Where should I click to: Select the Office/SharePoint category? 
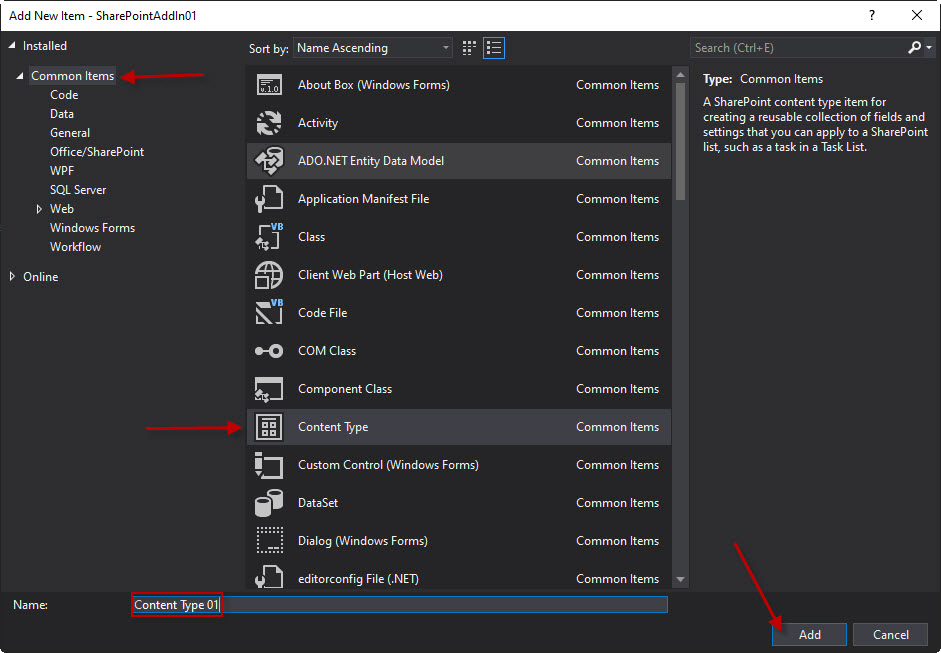[97, 152]
